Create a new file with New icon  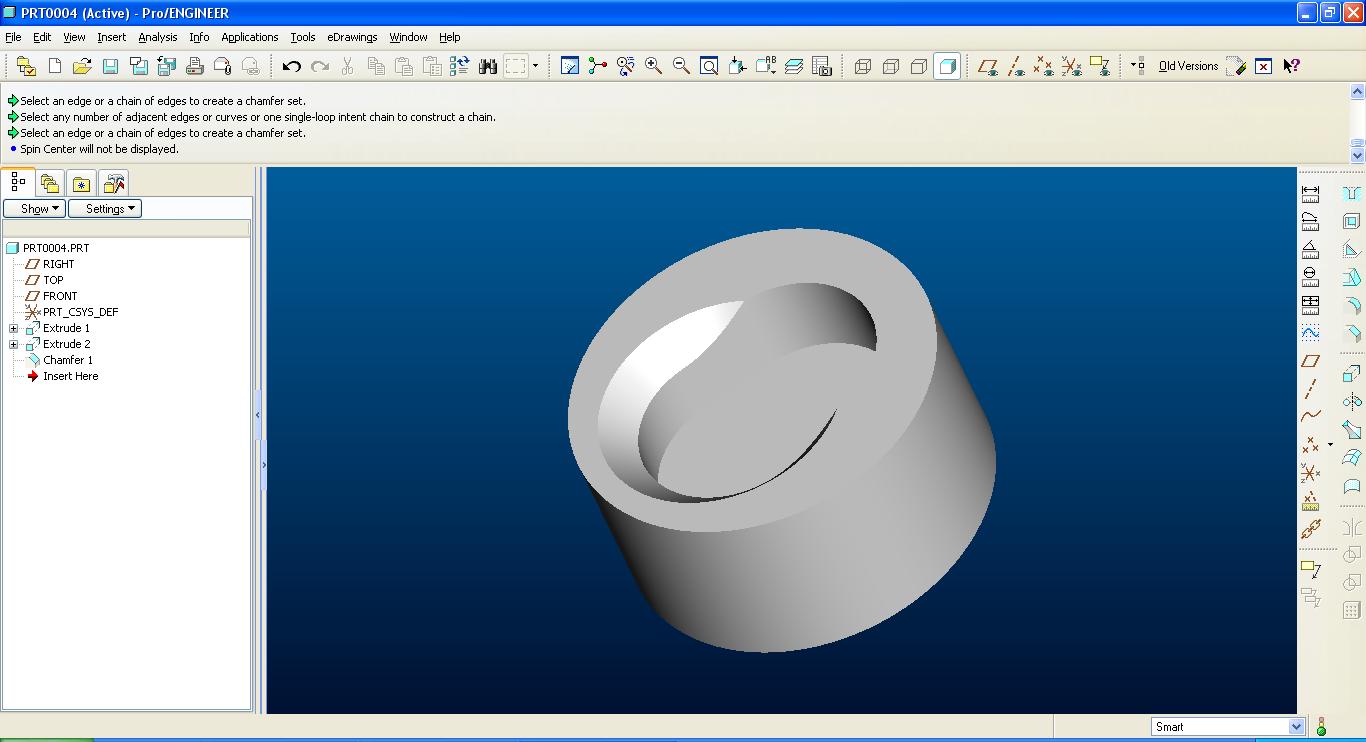pyautogui.click(x=55, y=66)
